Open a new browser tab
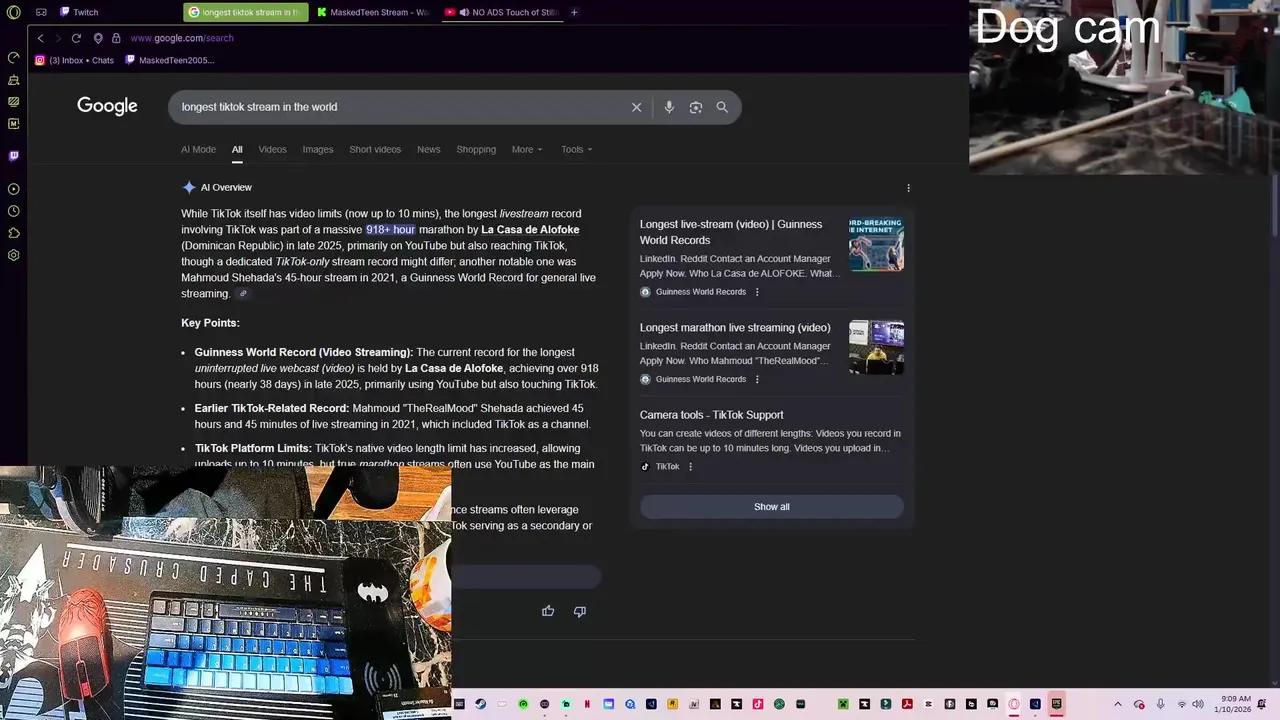The width and height of the screenshot is (1280, 720). (x=574, y=12)
